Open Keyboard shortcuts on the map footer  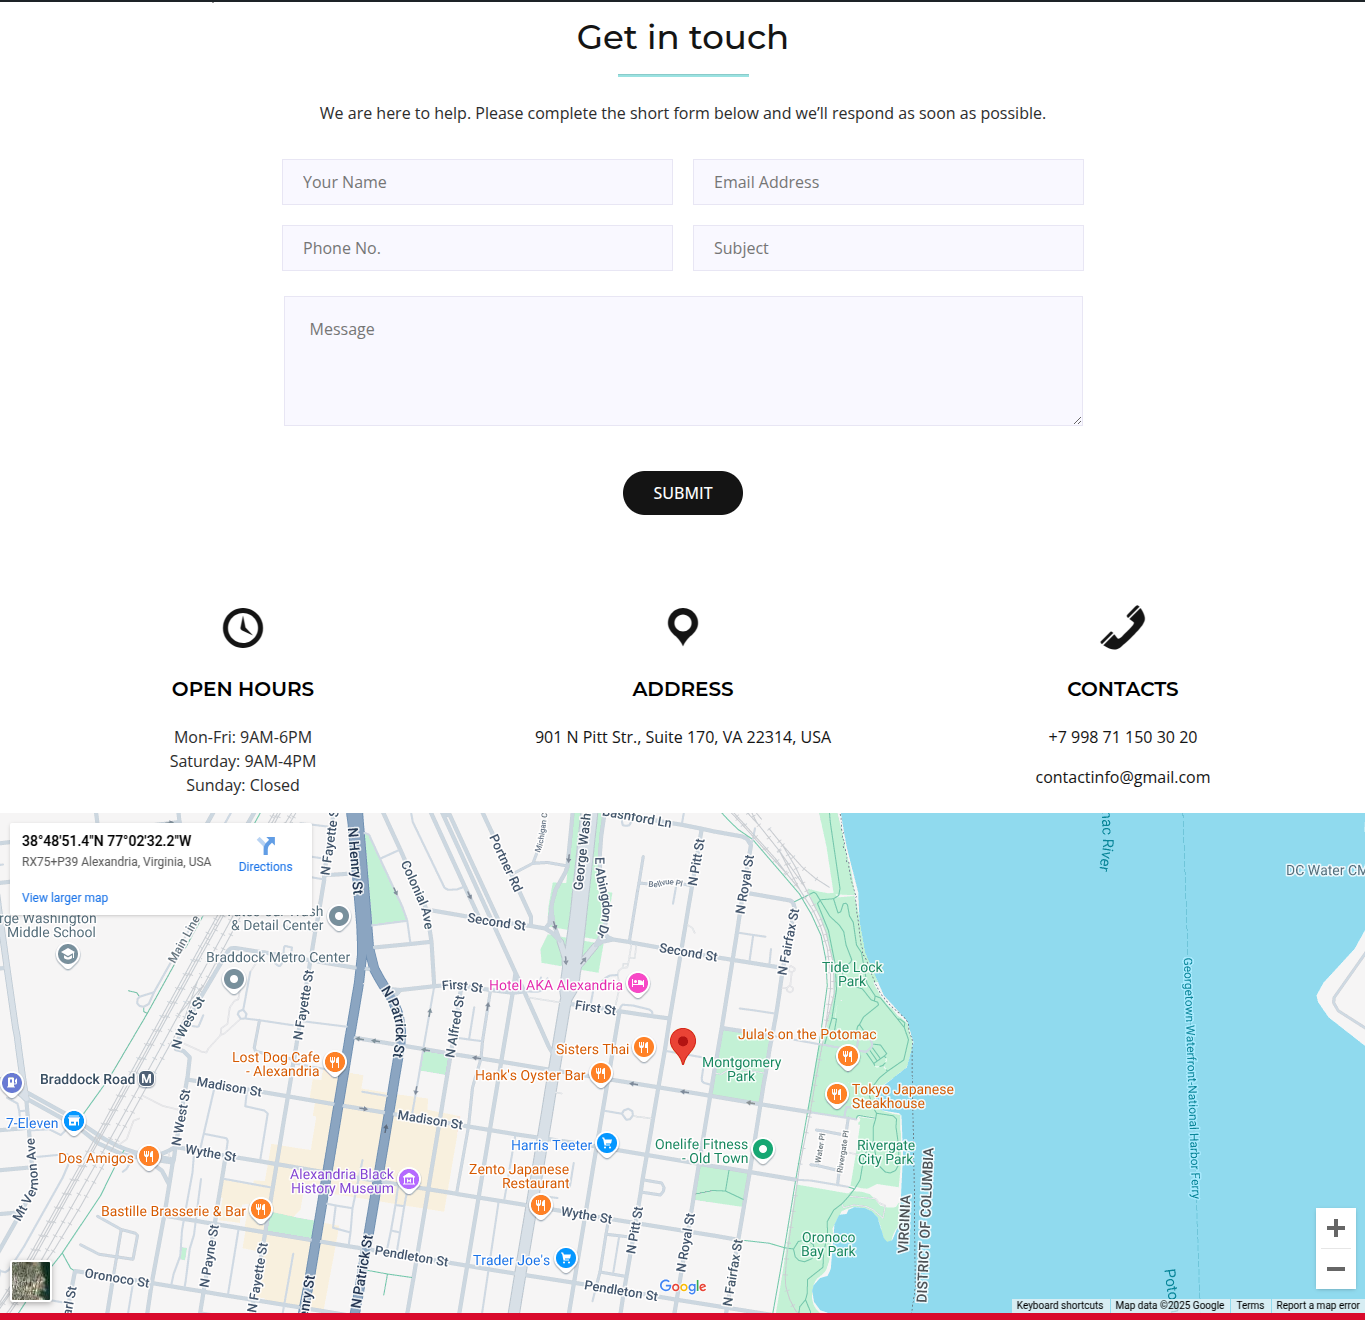tap(1059, 1305)
